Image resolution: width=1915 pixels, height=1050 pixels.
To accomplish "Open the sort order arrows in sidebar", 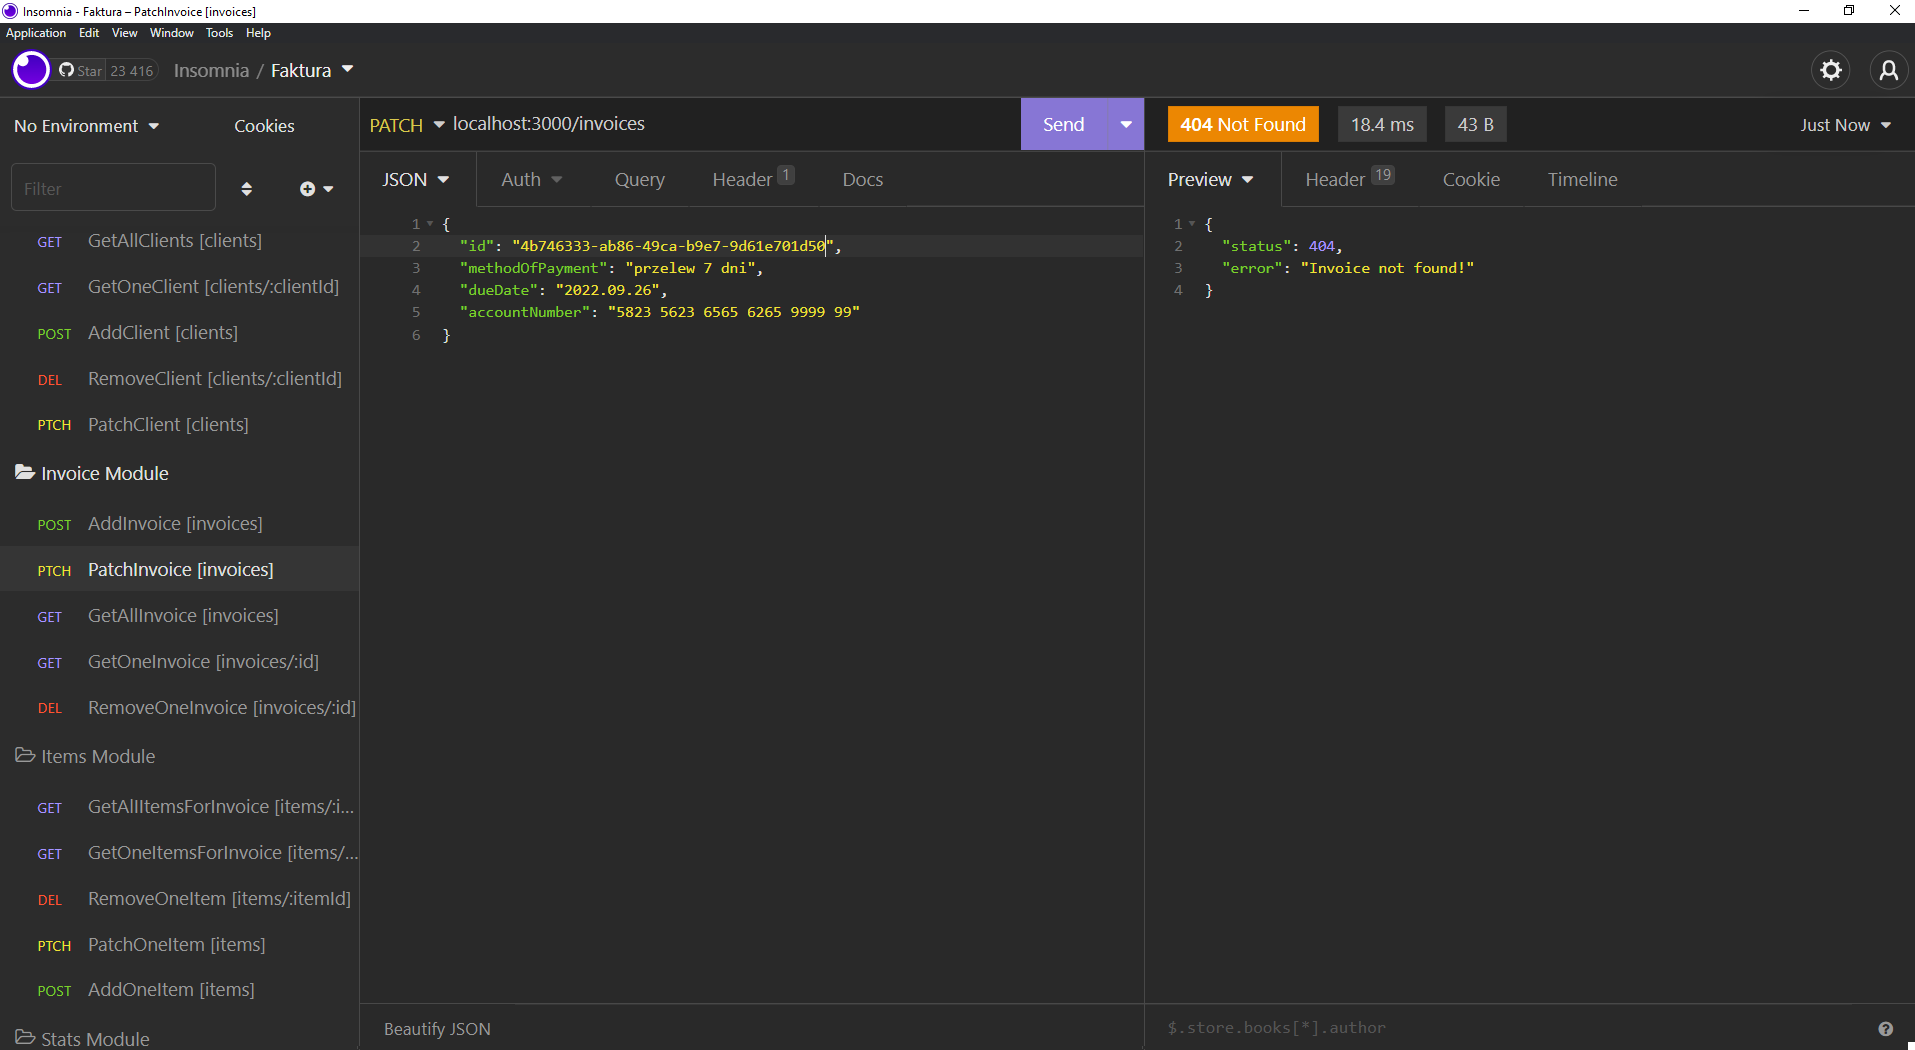I will pyautogui.click(x=247, y=189).
